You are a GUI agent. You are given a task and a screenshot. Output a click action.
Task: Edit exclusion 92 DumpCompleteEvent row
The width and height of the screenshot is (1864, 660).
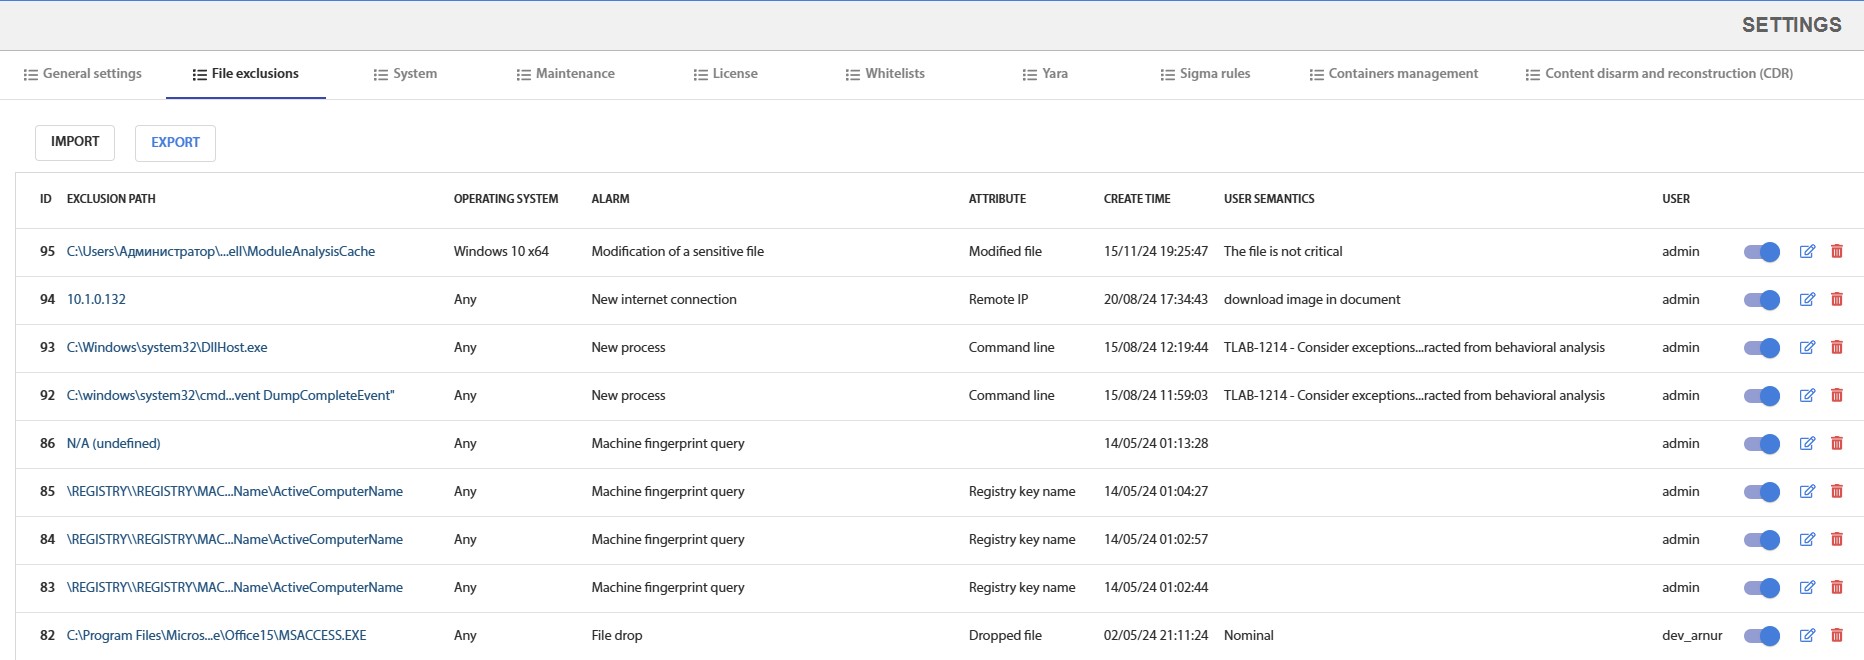click(x=1807, y=396)
